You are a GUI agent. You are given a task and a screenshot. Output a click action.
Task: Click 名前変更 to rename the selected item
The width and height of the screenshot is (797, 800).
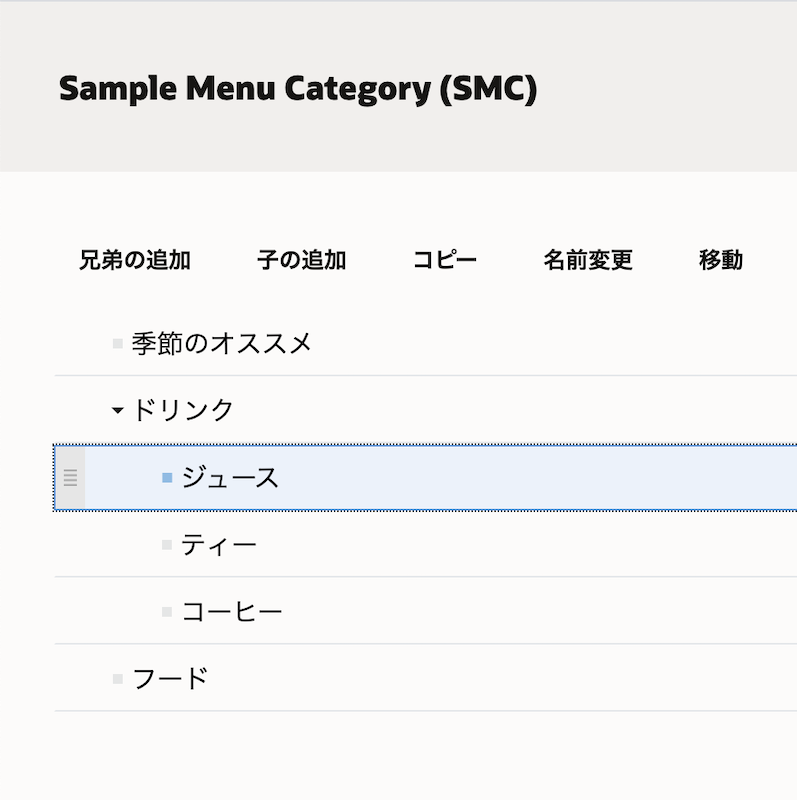(x=588, y=260)
